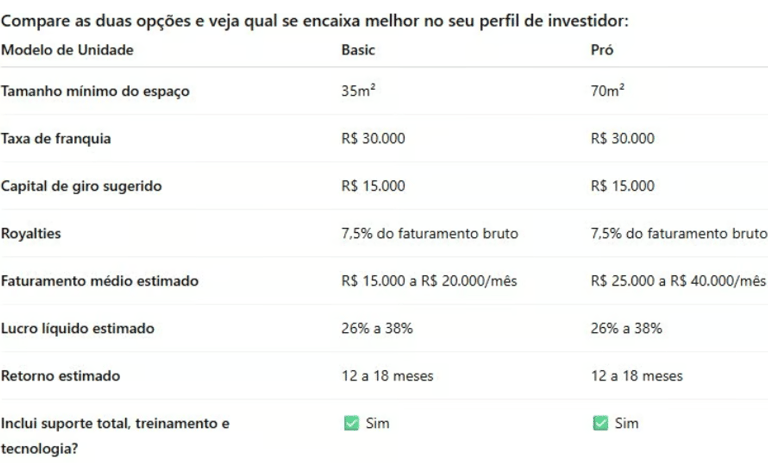Select Pró 12 a 18 meses value
This screenshot has height=466, width=768.
637,376
